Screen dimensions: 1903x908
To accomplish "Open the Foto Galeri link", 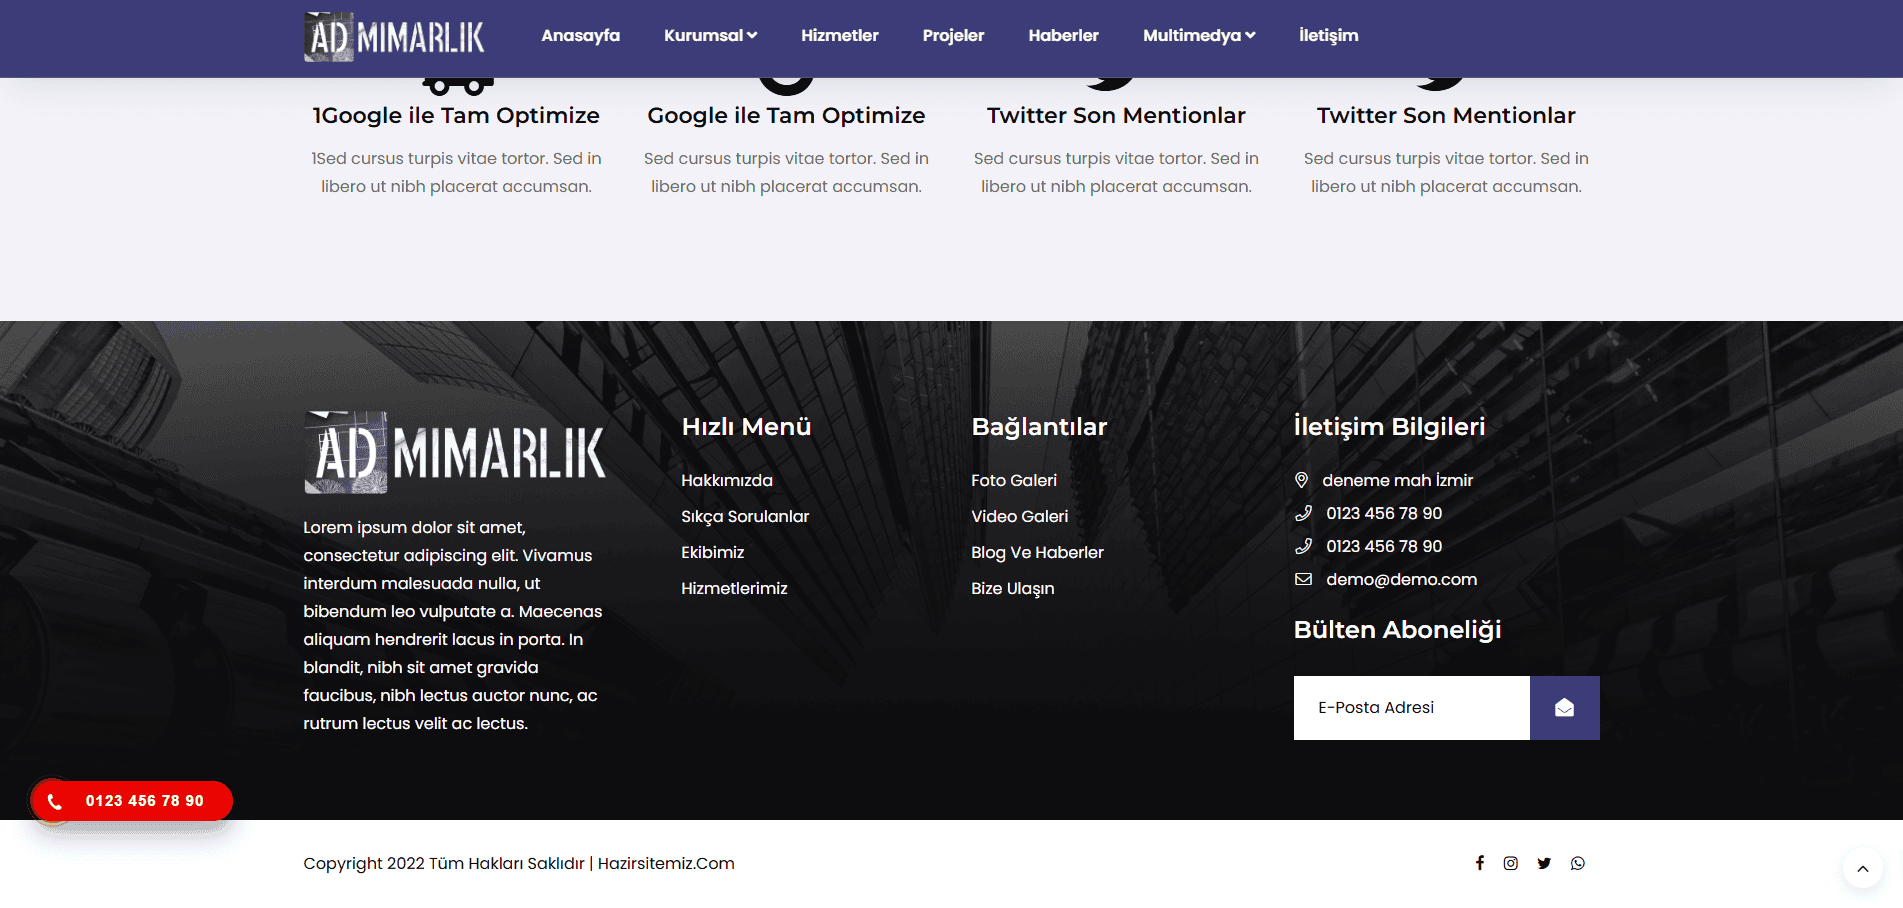I will [1014, 480].
